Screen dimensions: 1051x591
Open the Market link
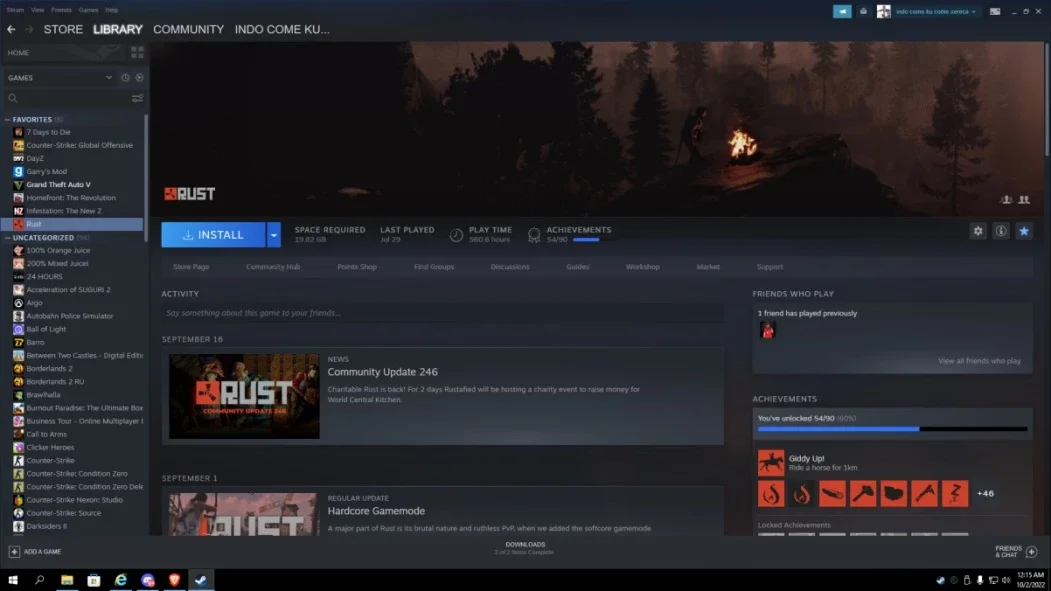pos(708,267)
